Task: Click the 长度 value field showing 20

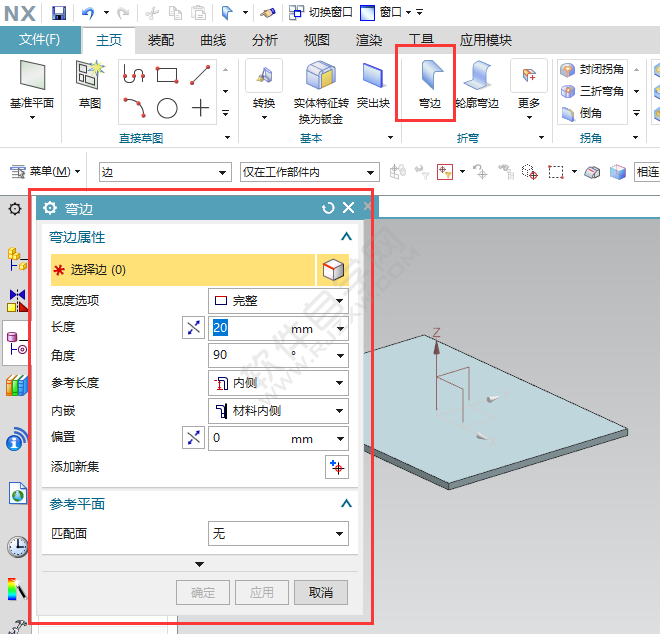Action: pos(278,328)
